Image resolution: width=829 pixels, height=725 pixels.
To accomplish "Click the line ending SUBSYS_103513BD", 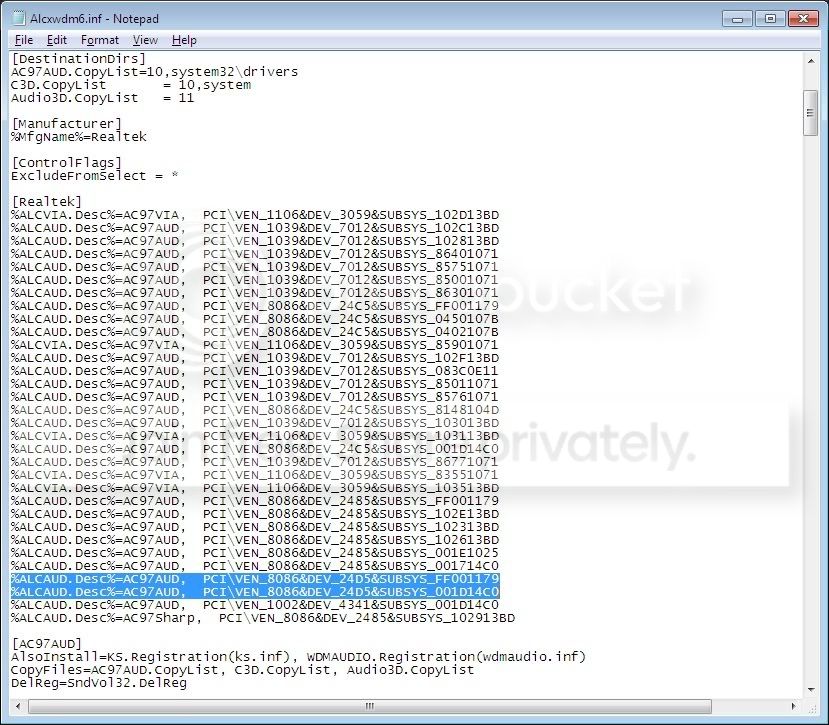I will [255, 488].
